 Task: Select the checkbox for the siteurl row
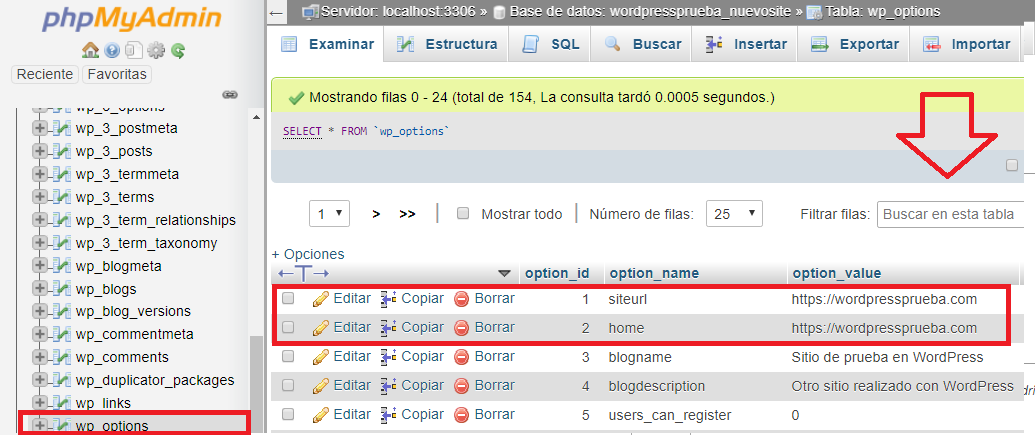(x=288, y=299)
